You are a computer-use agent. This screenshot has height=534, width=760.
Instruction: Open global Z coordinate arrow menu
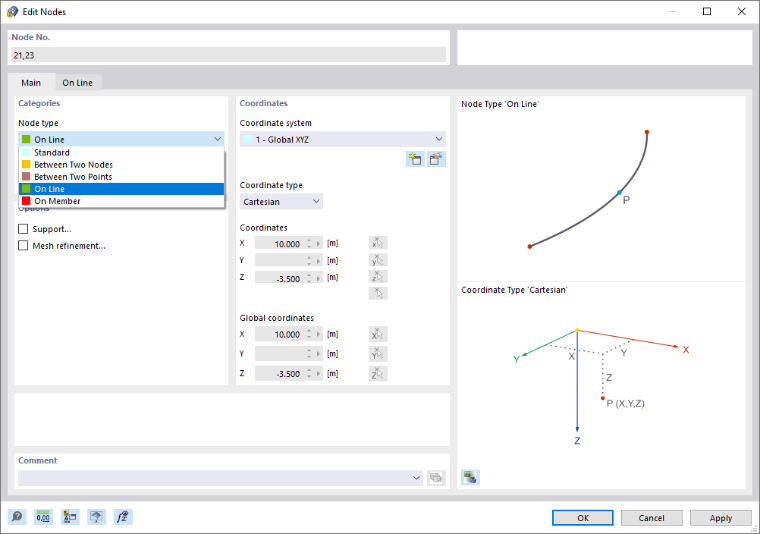click(318, 374)
